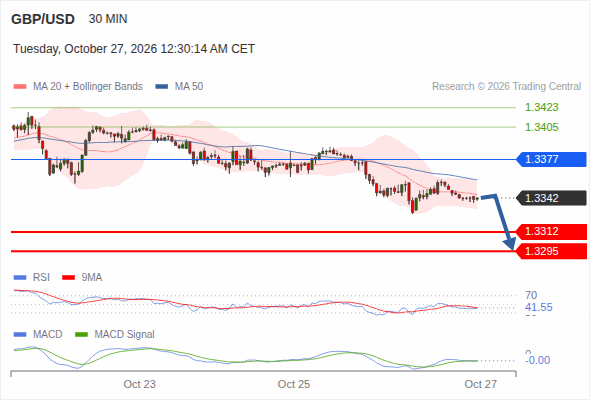Click the blue 1.3377 pivot price tag
This screenshot has width=590, height=400.
551,159
